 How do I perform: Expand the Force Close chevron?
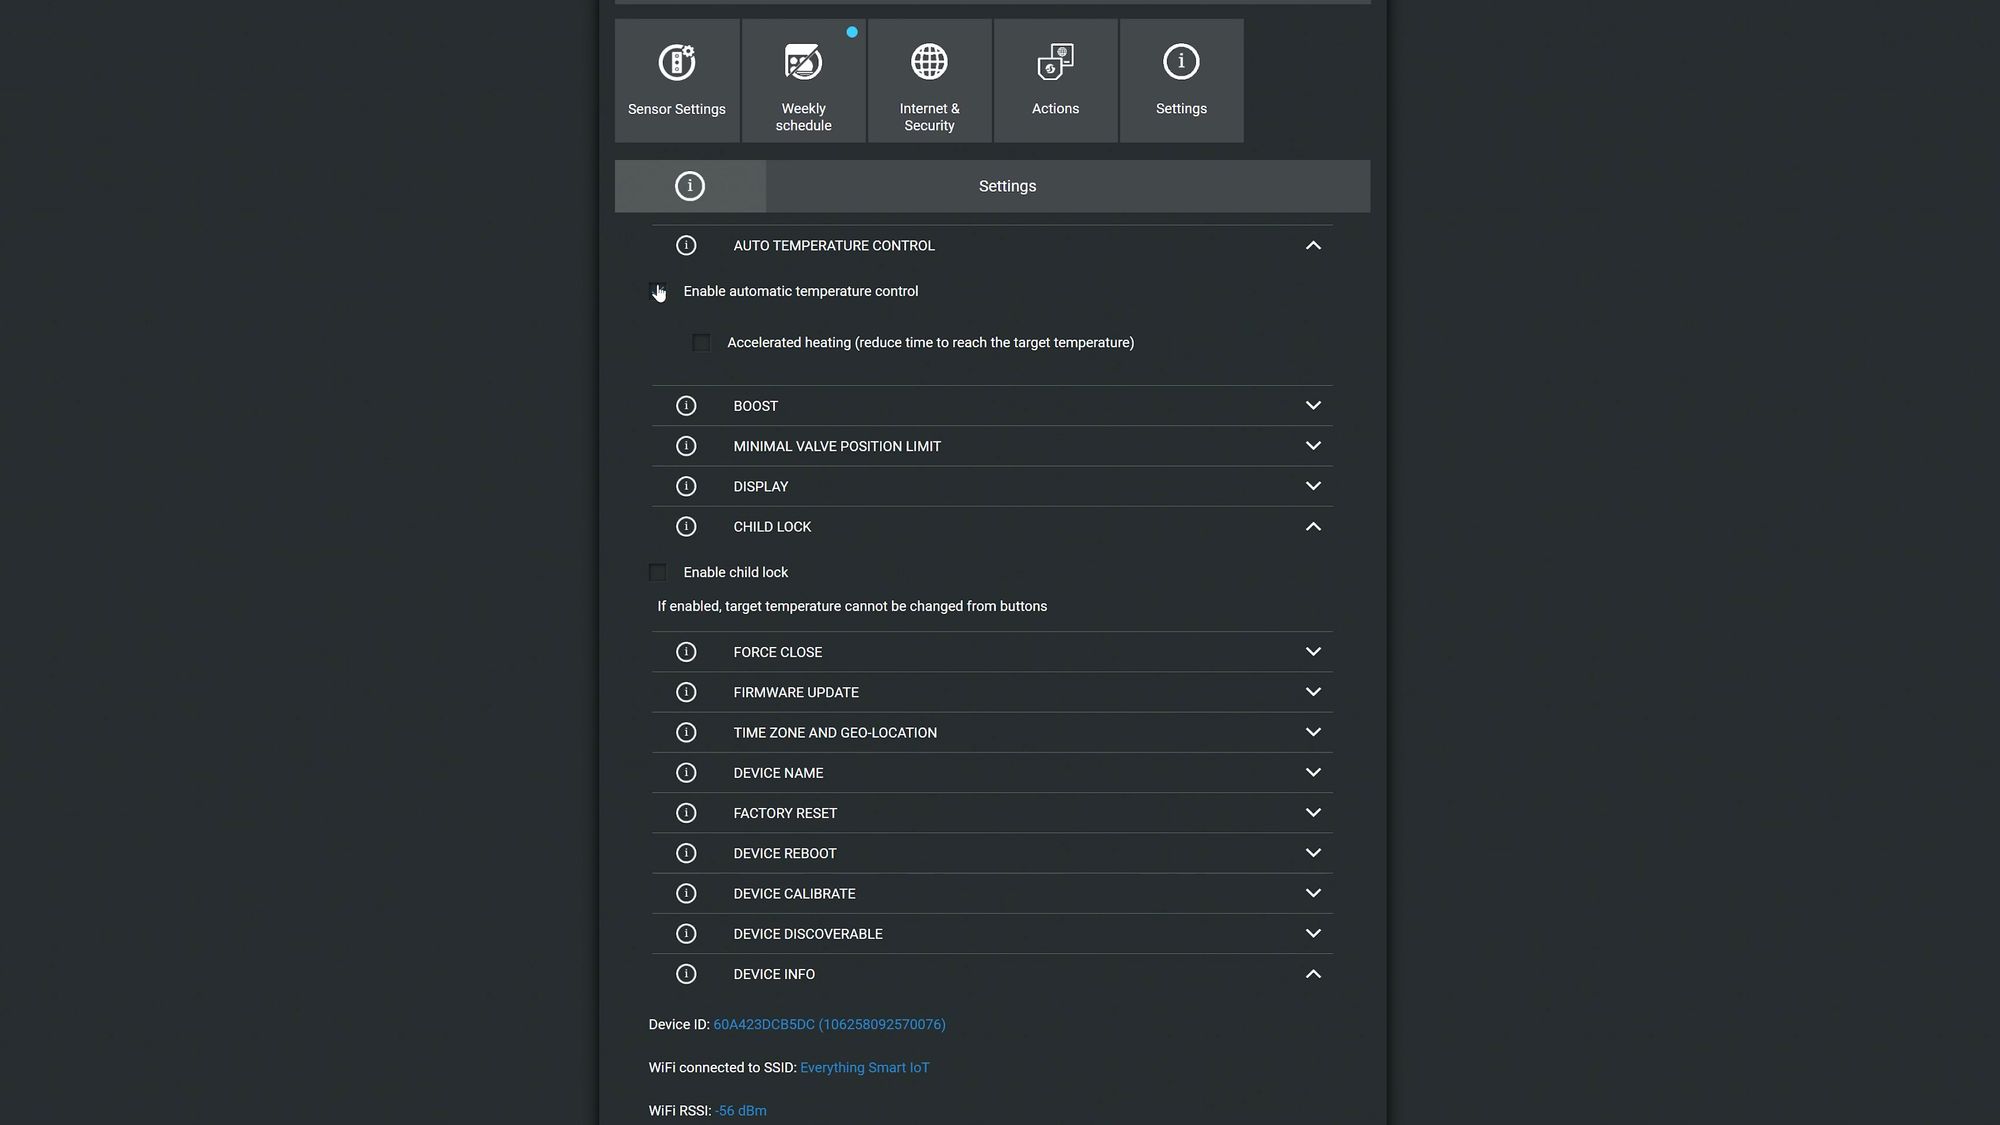tap(1313, 652)
